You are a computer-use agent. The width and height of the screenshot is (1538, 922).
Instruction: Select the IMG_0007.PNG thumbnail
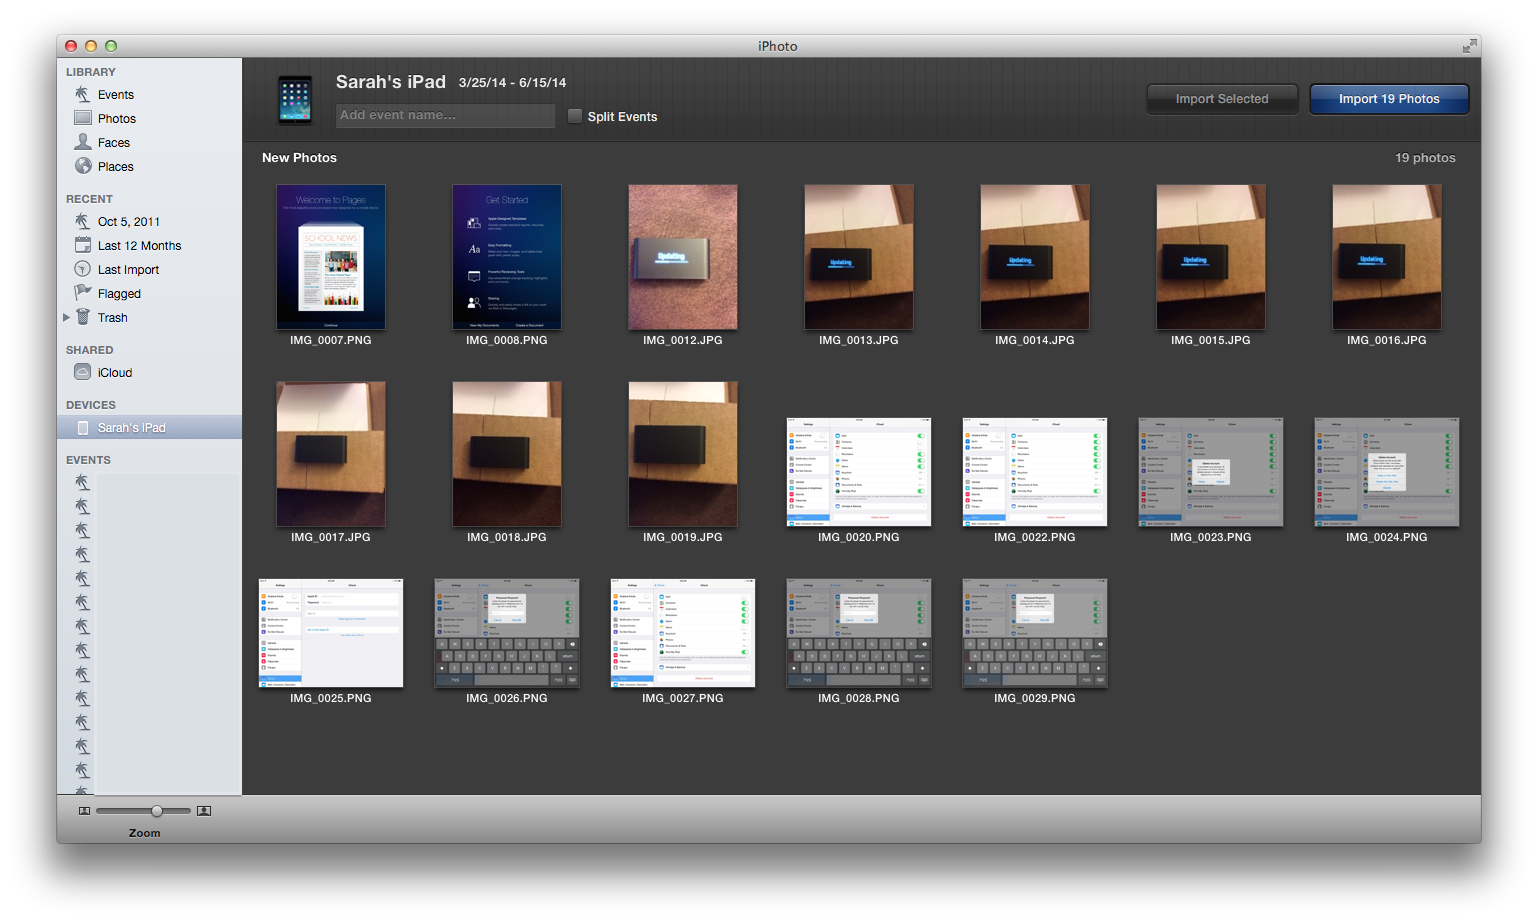point(331,257)
